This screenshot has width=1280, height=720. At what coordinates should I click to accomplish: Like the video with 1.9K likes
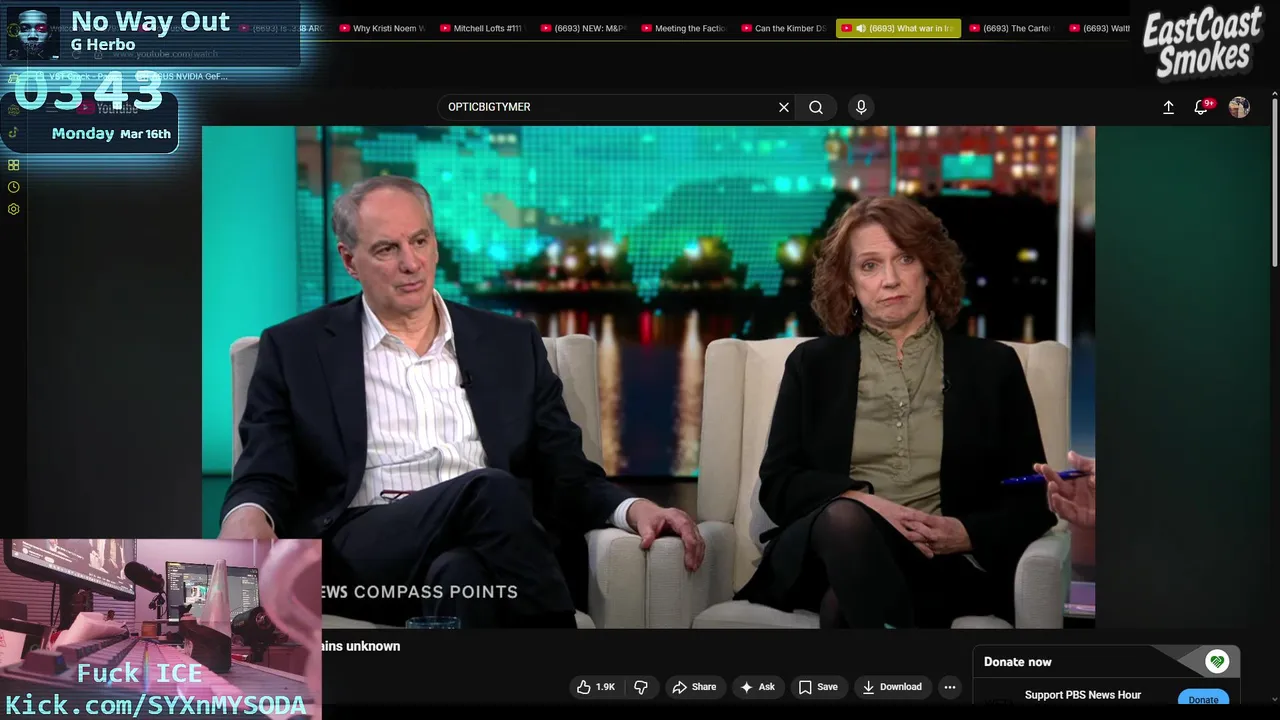pos(596,687)
